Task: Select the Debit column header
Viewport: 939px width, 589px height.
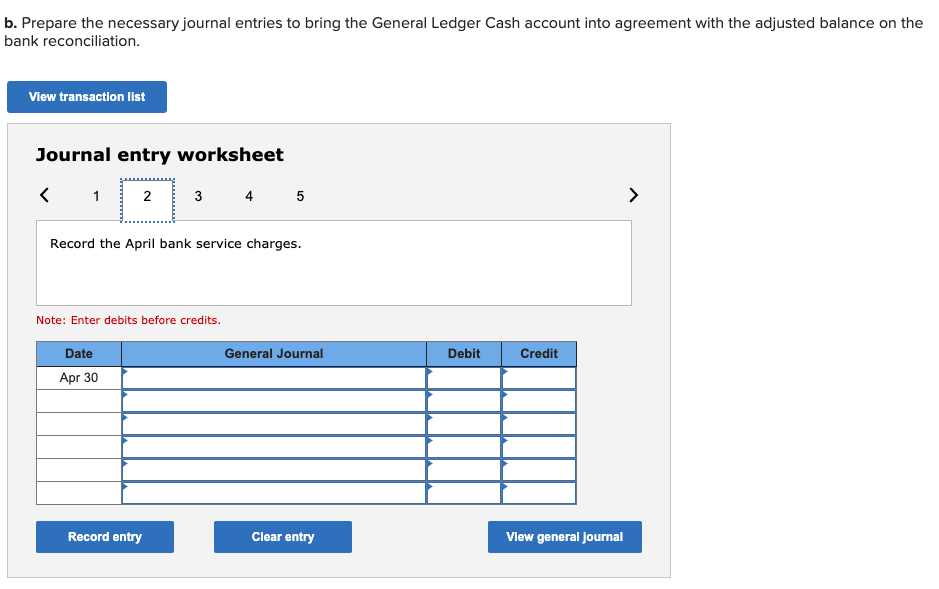Action: [464, 354]
